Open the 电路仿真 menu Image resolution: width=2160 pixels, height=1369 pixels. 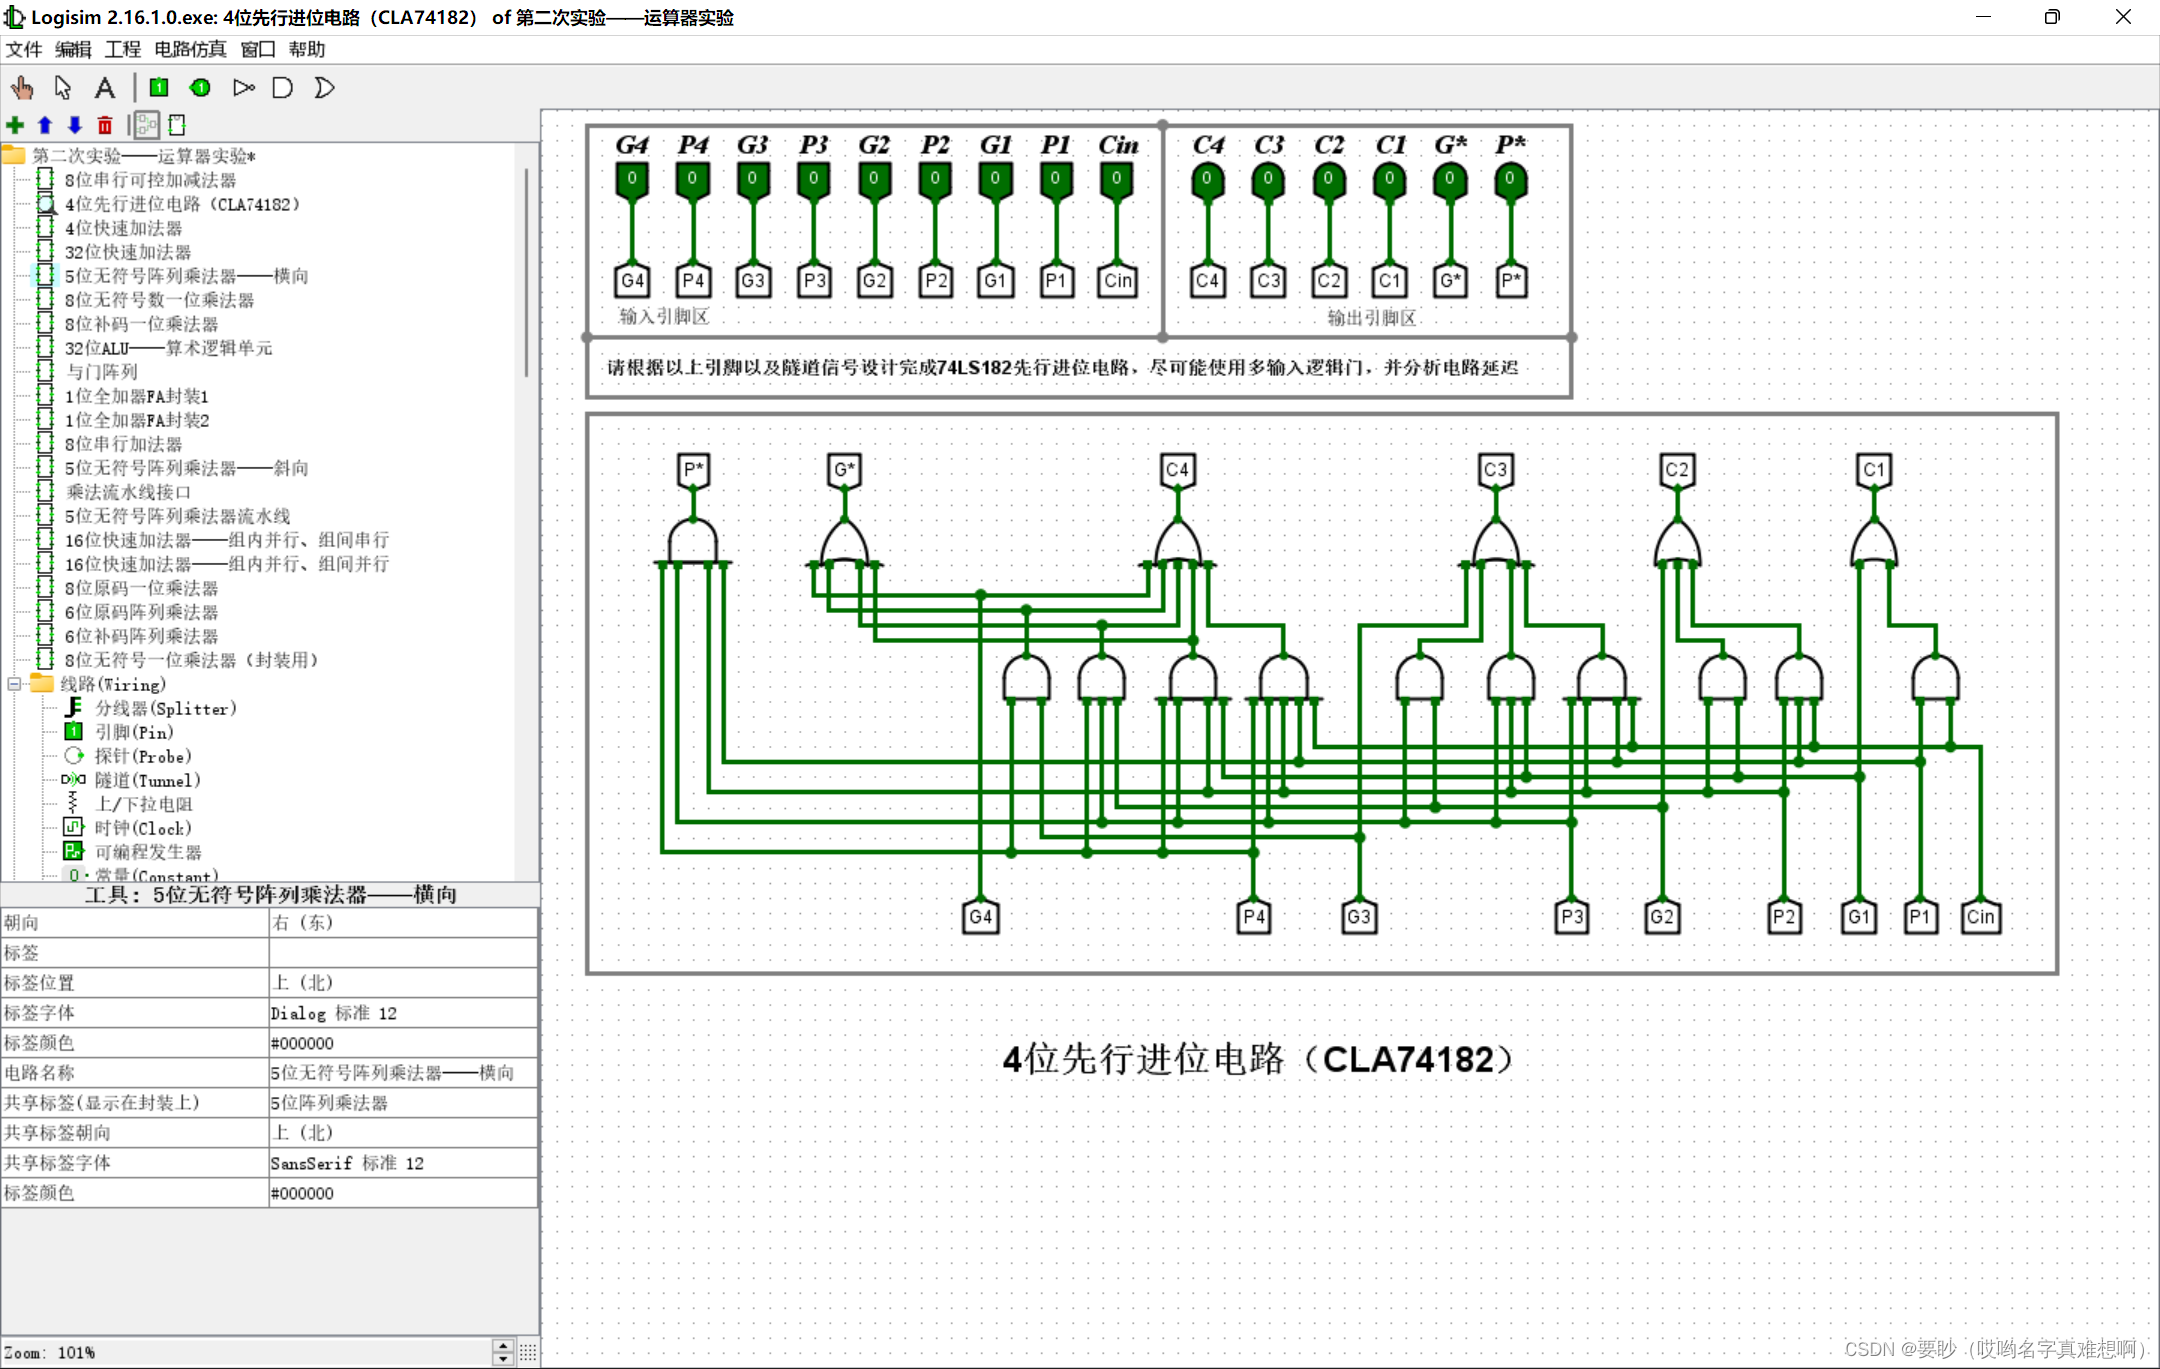tap(190, 49)
